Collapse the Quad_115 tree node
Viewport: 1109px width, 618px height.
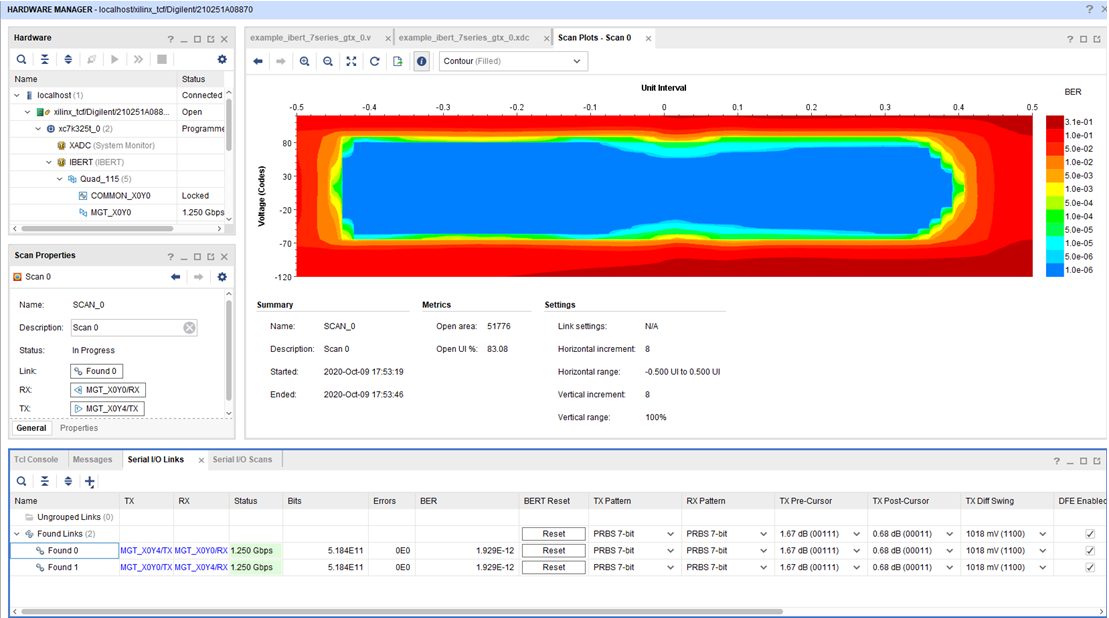point(59,179)
